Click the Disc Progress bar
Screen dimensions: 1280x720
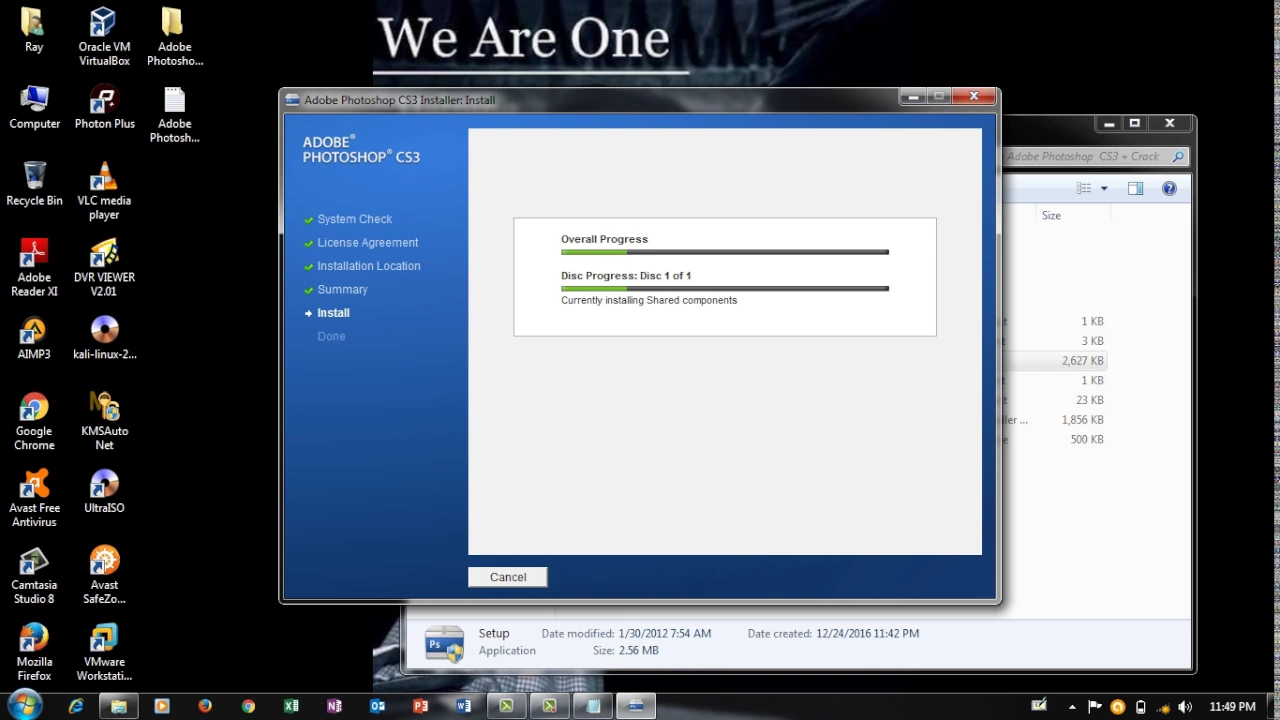tap(725, 288)
